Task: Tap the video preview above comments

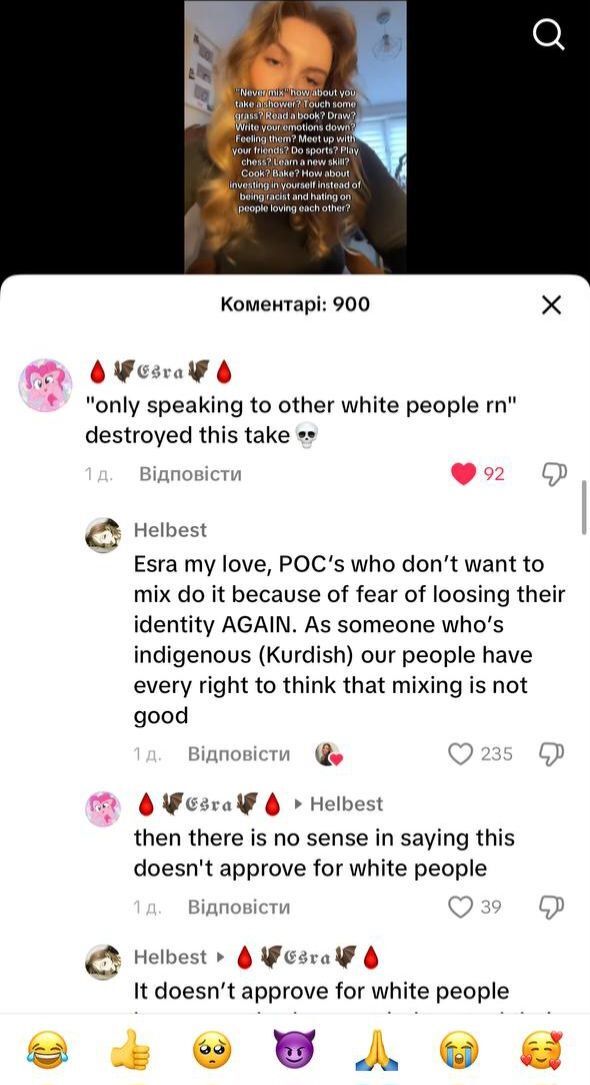Action: (x=295, y=137)
